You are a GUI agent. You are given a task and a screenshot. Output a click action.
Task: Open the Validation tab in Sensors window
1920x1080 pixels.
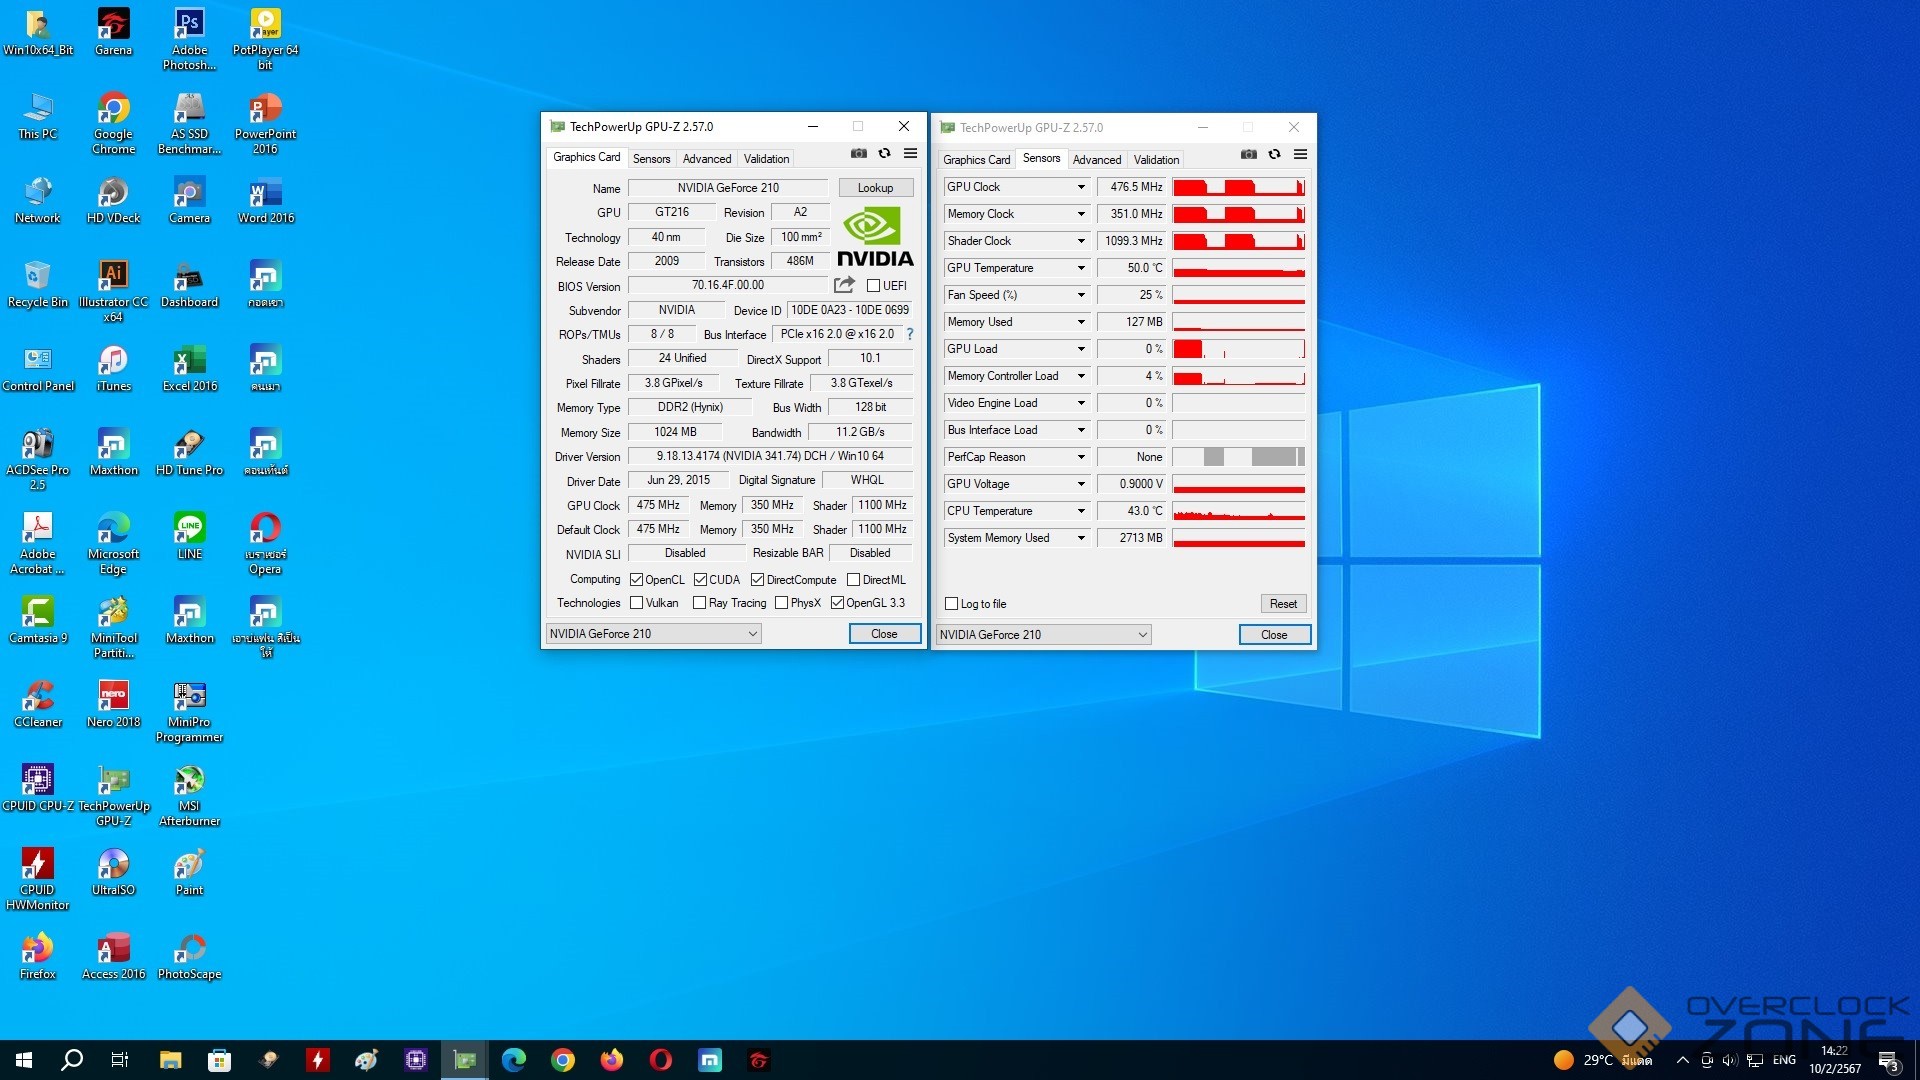[1156, 160]
